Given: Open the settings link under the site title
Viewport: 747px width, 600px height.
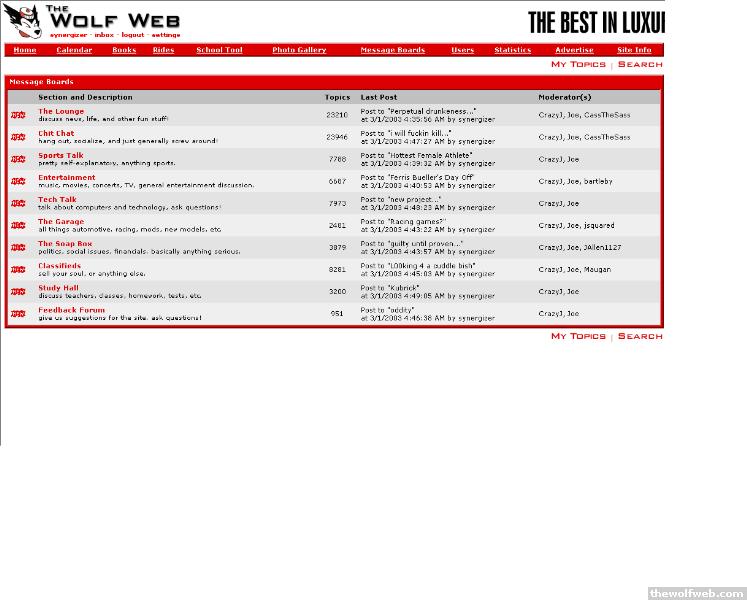Looking at the screenshot, I should tap(165, 35).
